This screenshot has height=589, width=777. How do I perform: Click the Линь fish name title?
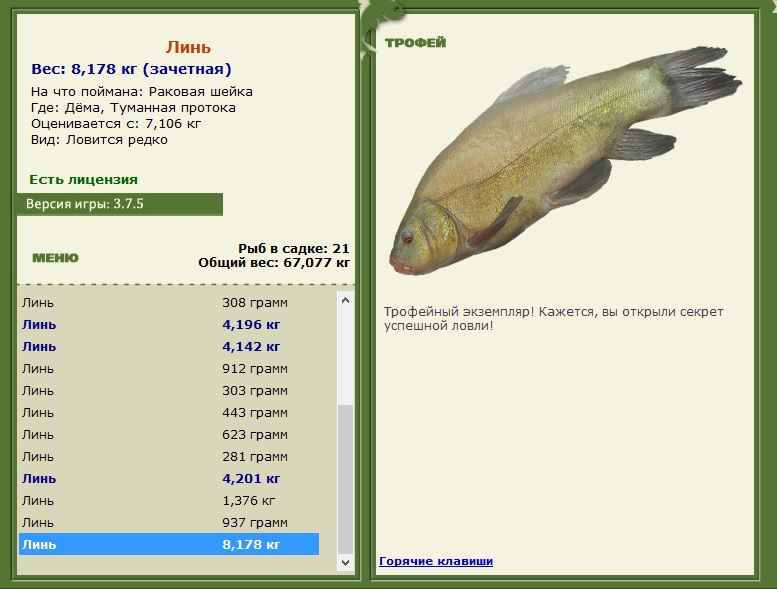188,47
